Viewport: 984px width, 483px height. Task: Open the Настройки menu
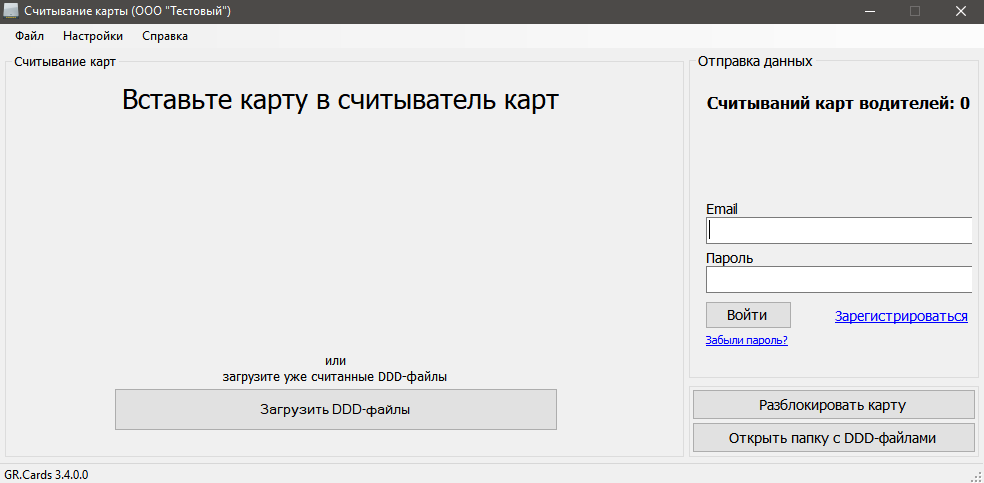[93, 36]
